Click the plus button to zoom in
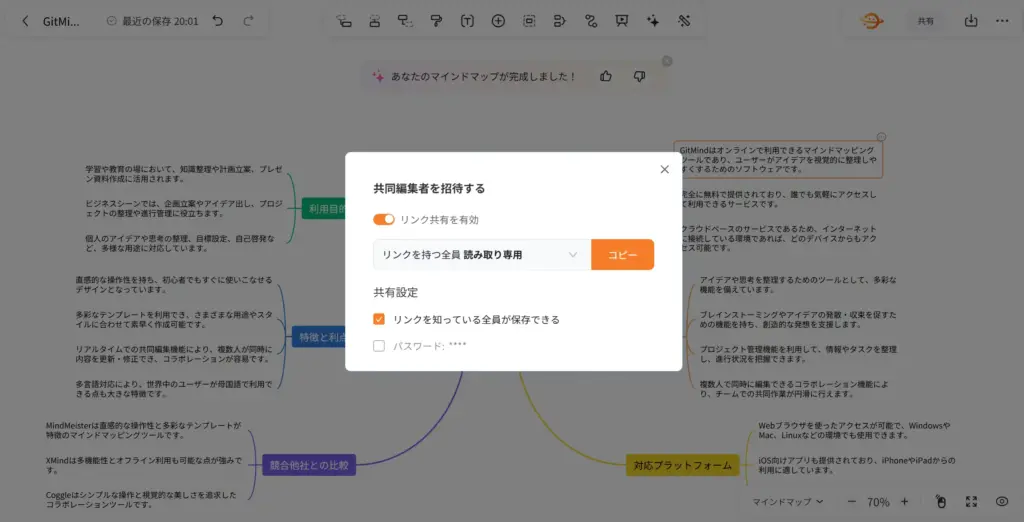Image resolution: width=1024 pixels, height=522 pixels. pos(904,501)
